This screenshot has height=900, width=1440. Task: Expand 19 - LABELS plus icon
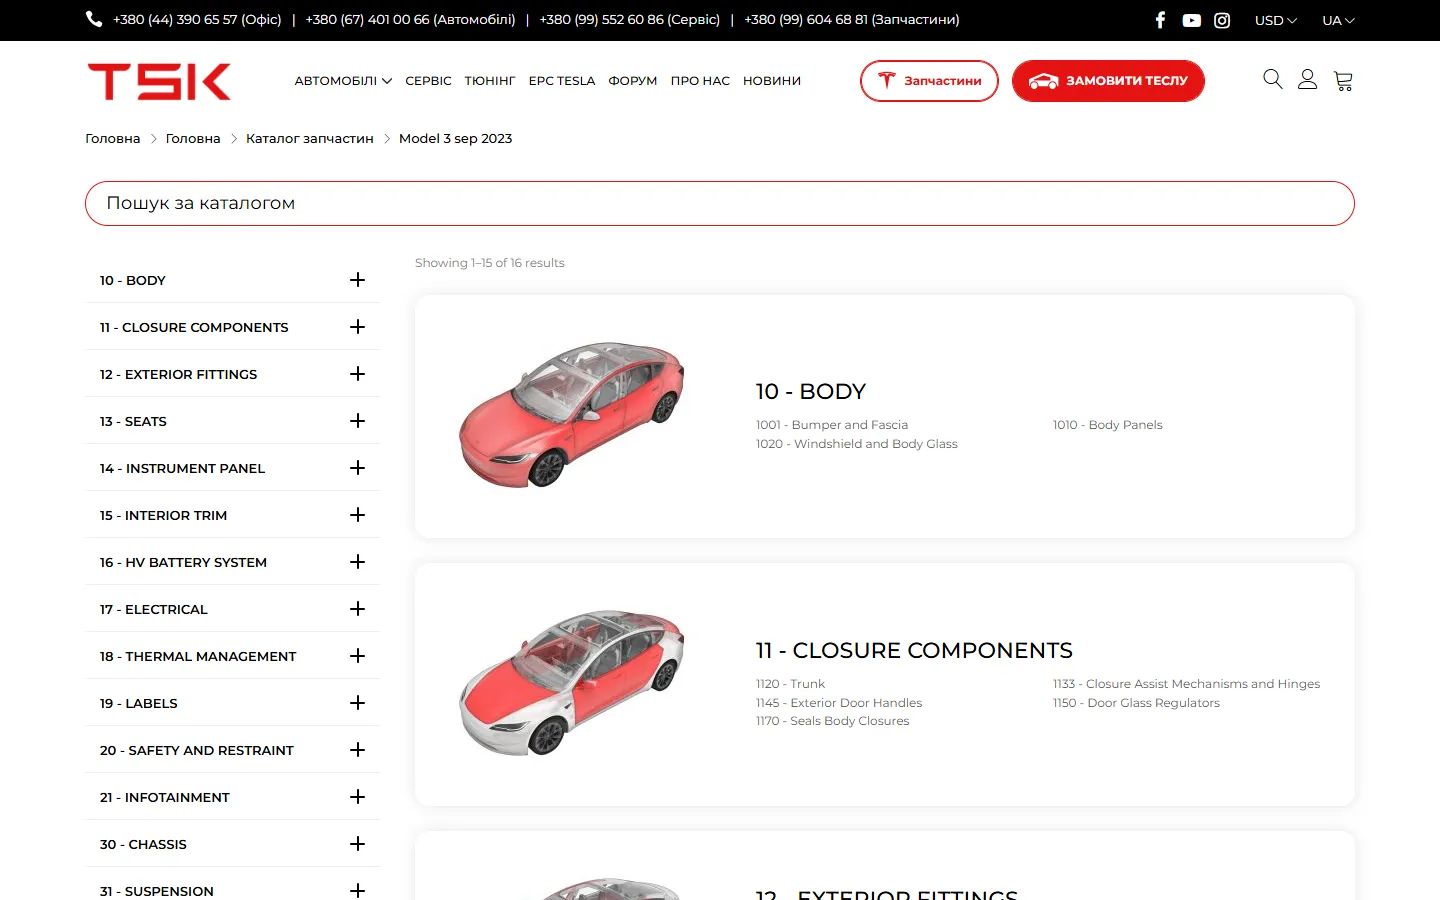point(357,703)
